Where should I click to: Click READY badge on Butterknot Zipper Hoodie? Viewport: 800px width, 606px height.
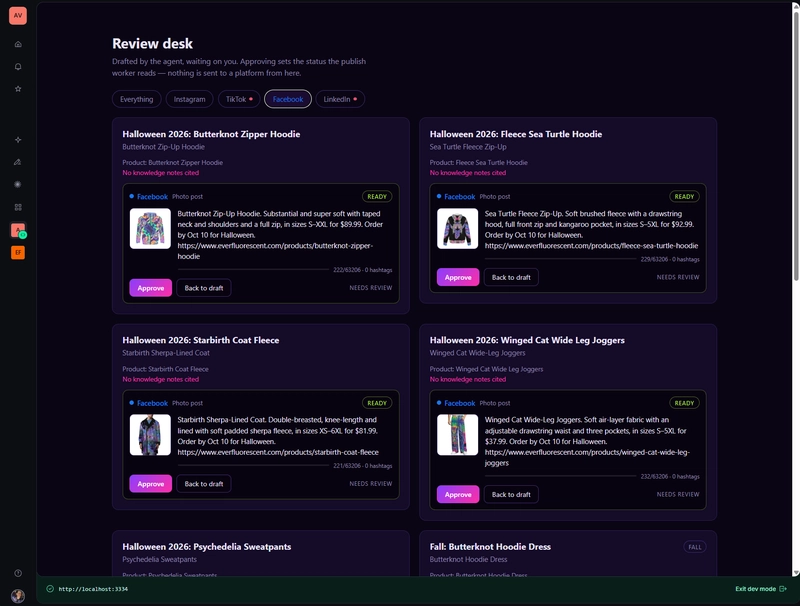tap(377, 196)
